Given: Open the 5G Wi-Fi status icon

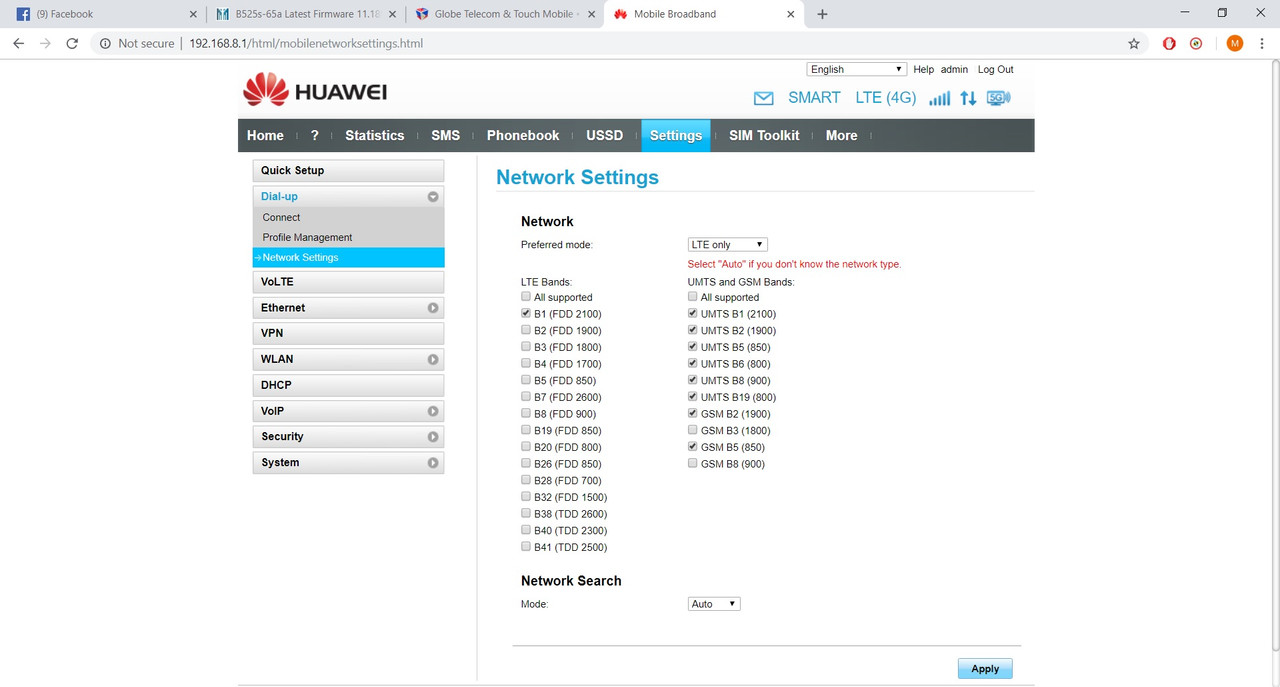Looking at the screenshot, I should (x=998, y=98).
